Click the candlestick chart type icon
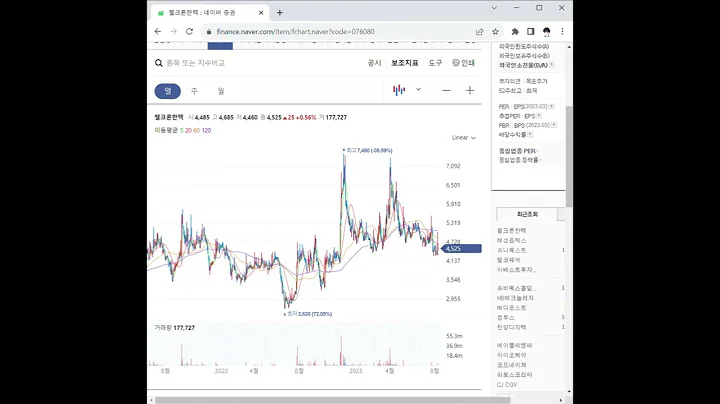This screenshot has height=404, width=720. click(399, 90)
